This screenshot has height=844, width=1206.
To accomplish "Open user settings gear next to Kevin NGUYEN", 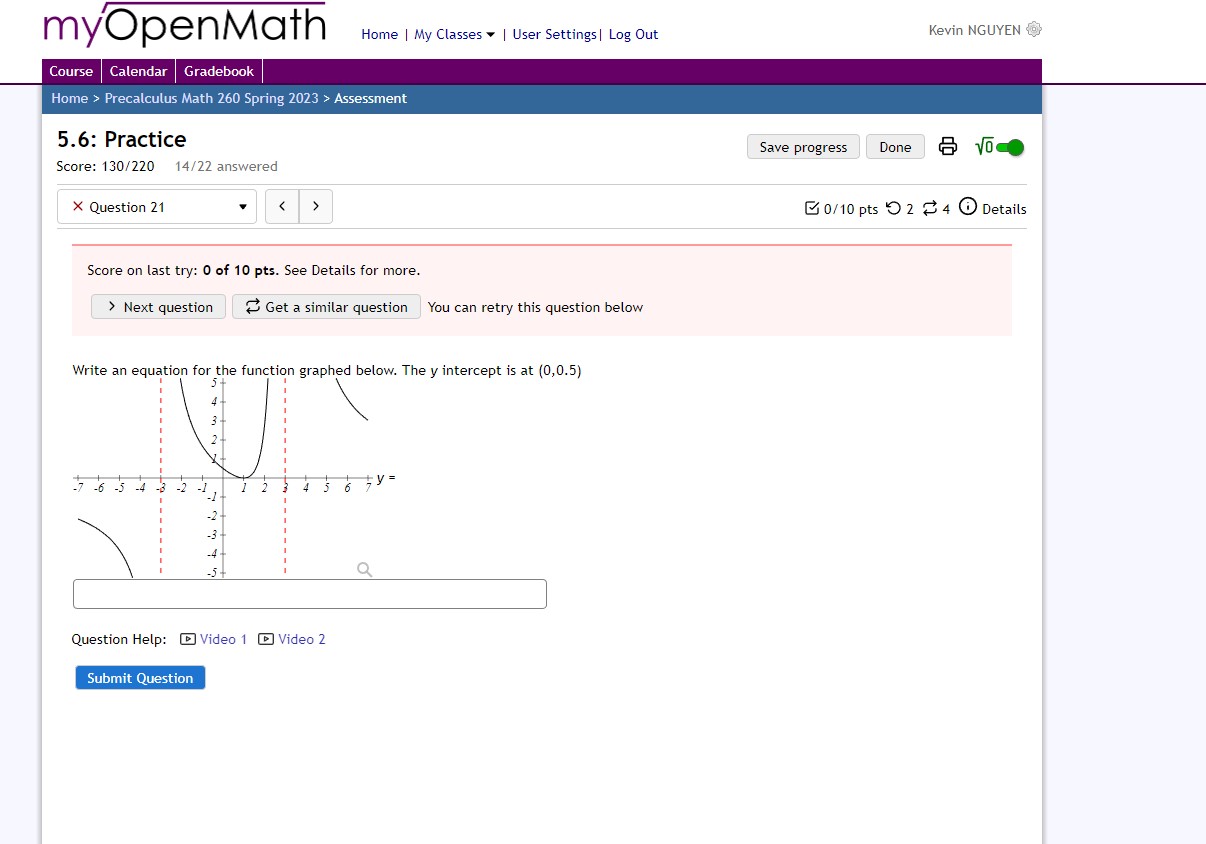I will (x=1034, y=30).
